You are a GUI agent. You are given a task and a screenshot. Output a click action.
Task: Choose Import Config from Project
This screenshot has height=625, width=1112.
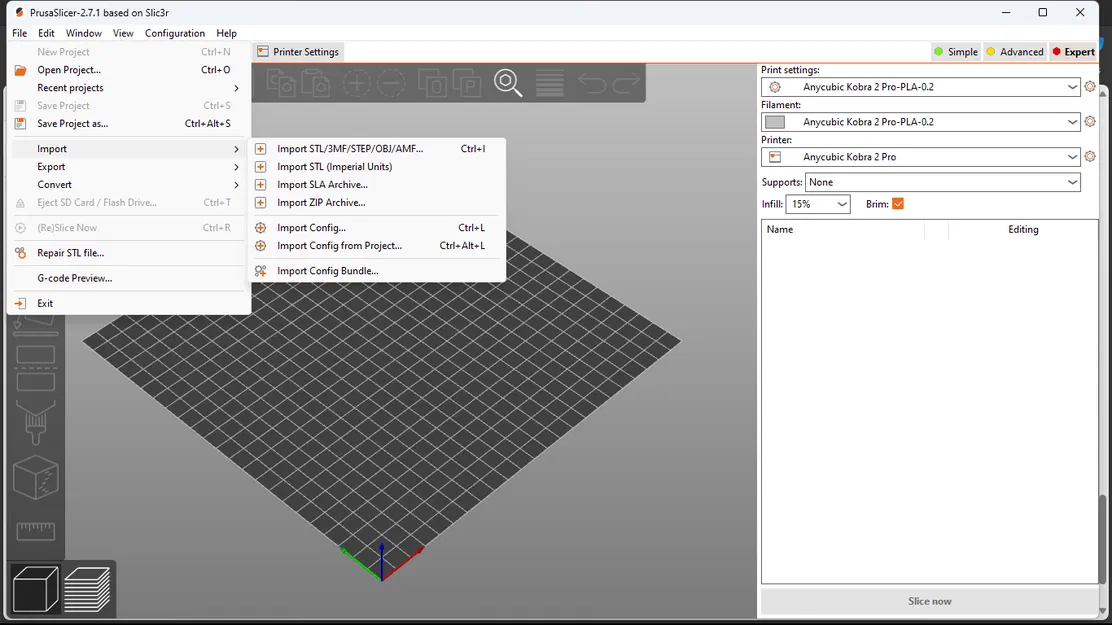pyautogui.click(x=378, y=245)
